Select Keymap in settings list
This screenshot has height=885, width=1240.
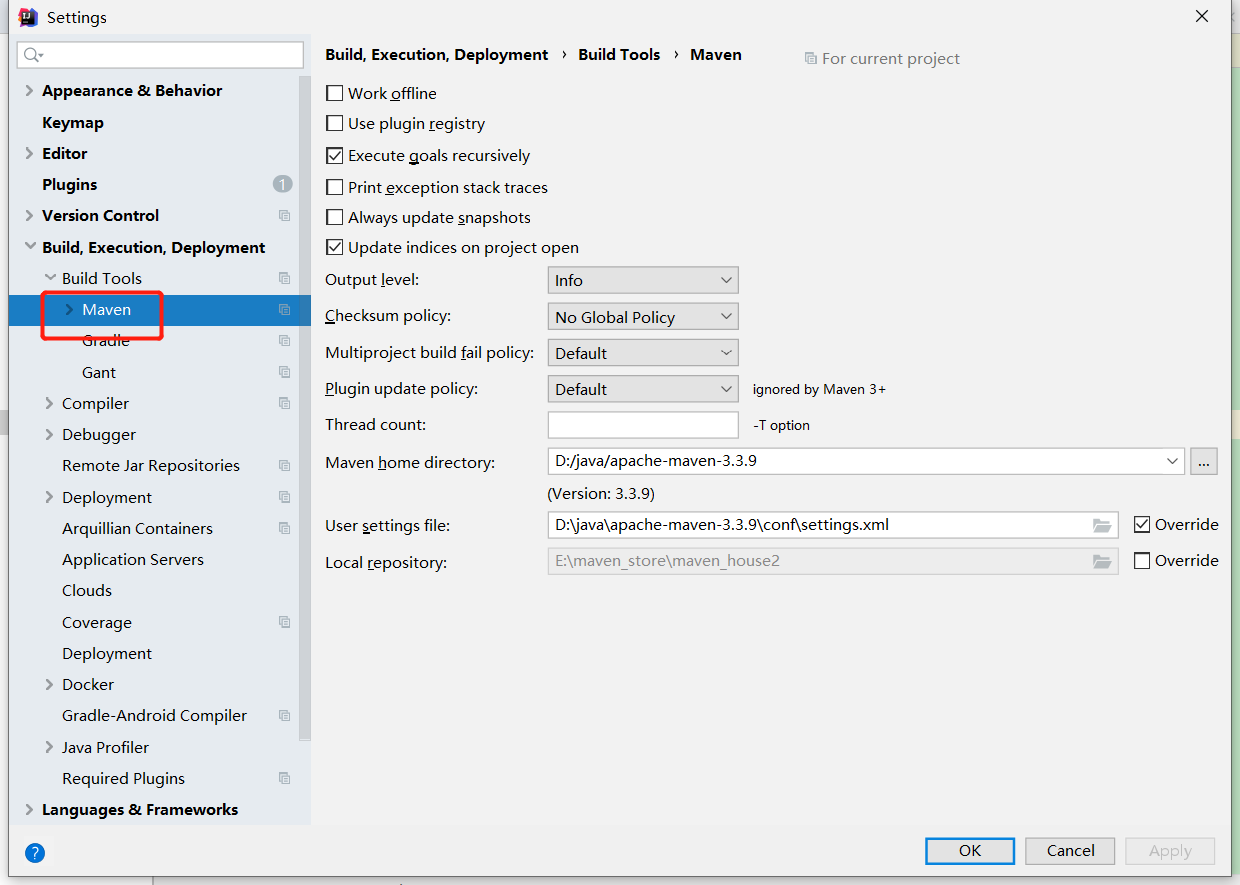[73, 122]
